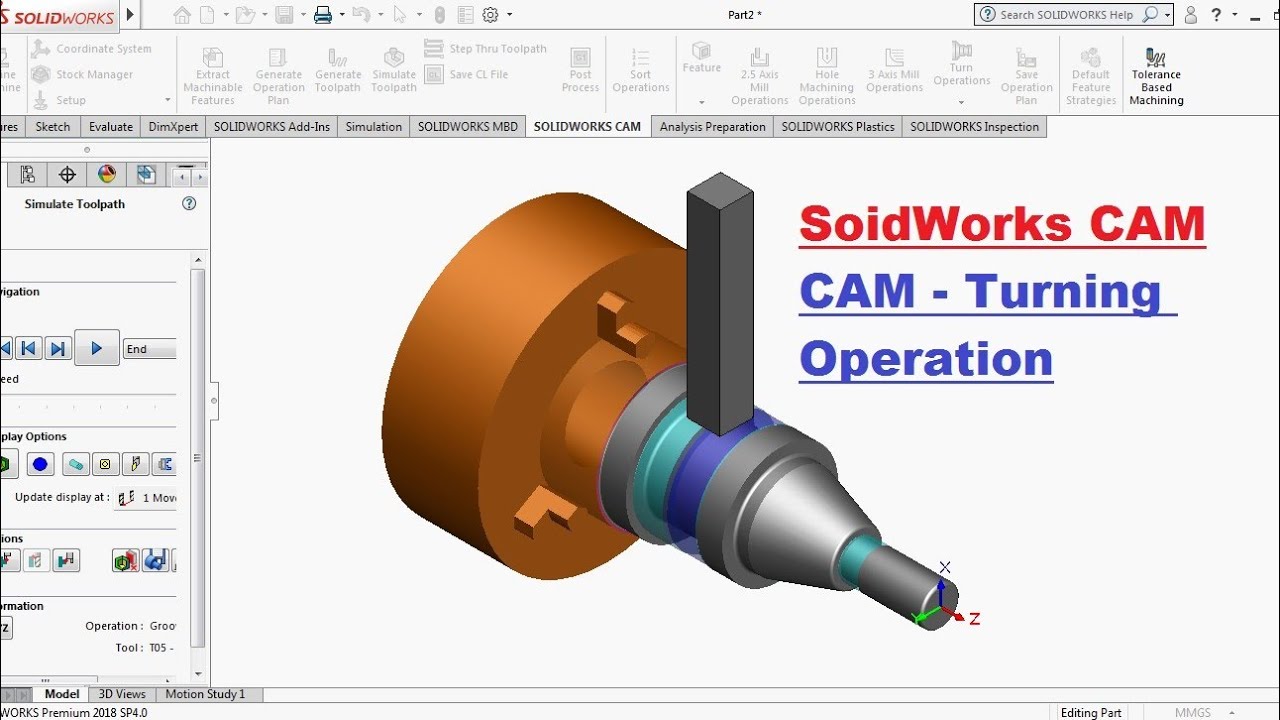The height and width of the screenshot is (720, 1280).
Task: Open the DisplayManager color sphere tab
Action: pos(107,175)
